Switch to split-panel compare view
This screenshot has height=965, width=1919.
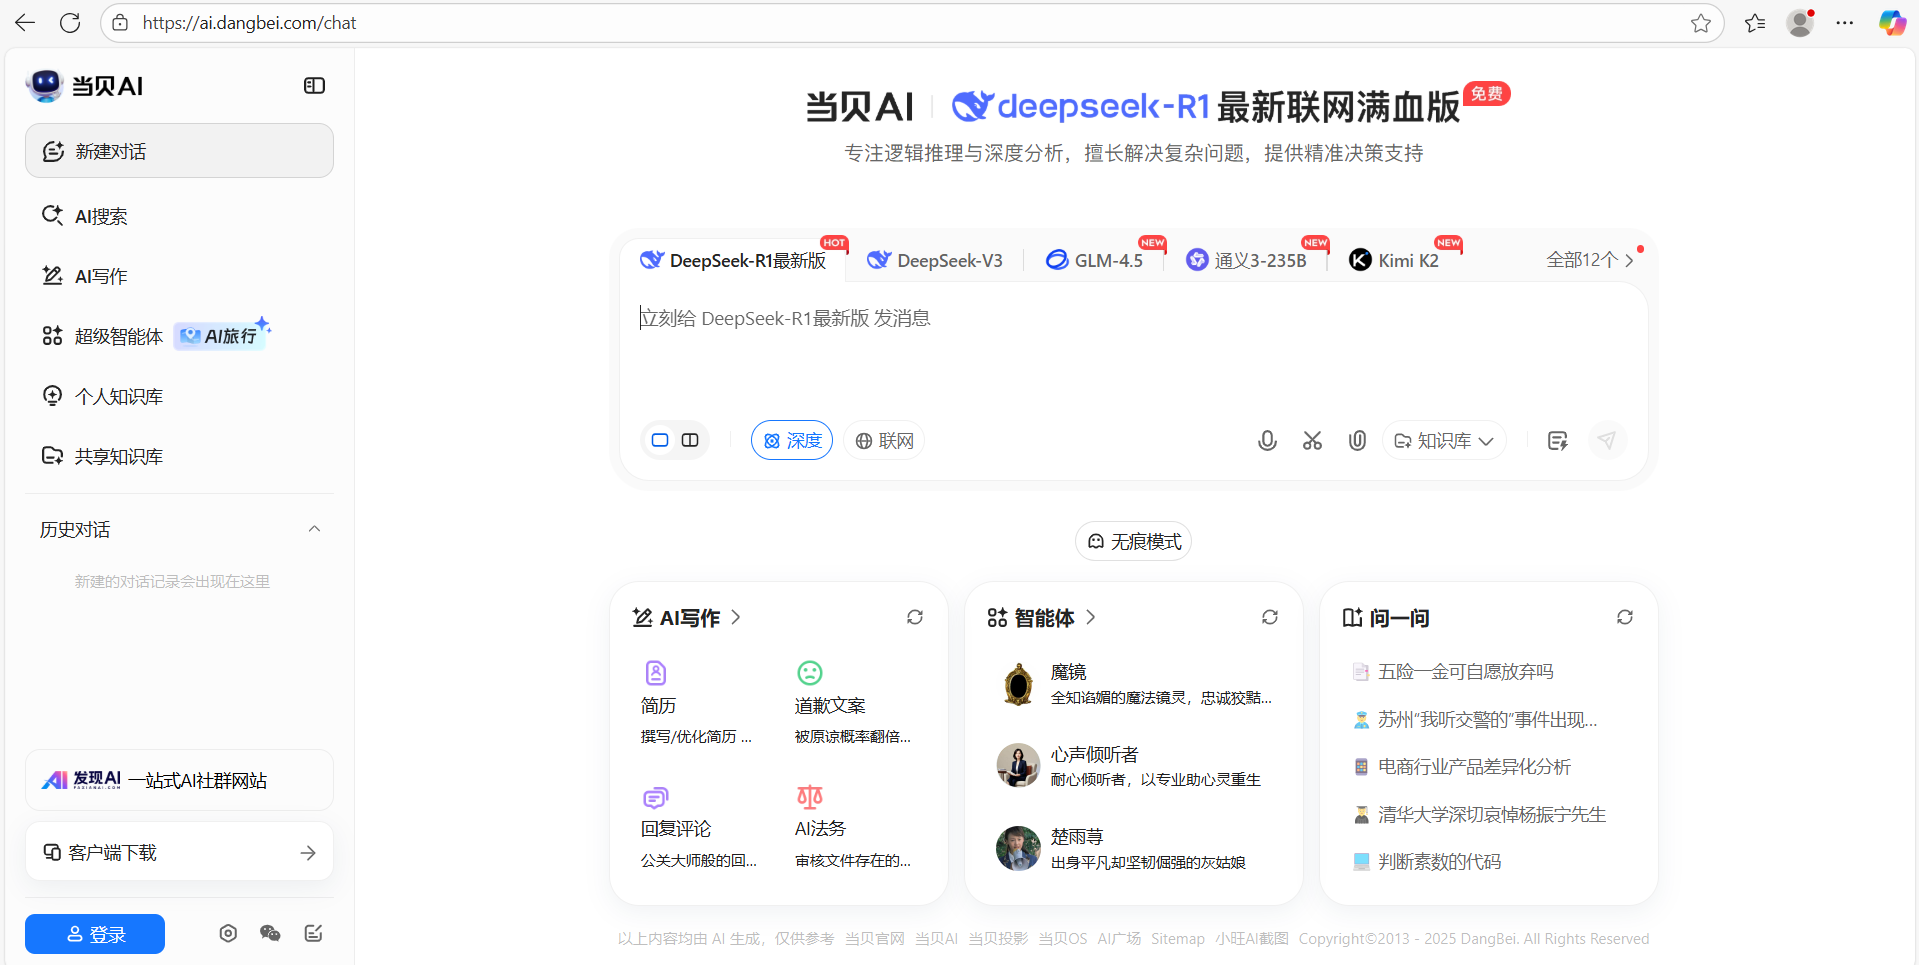690,440
